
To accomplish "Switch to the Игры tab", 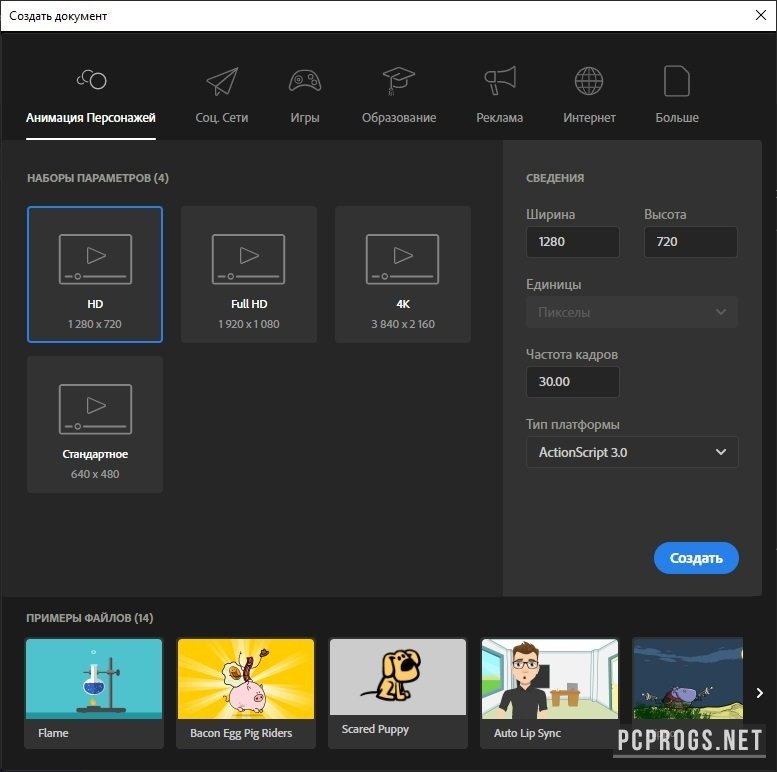I will [305, 118].
